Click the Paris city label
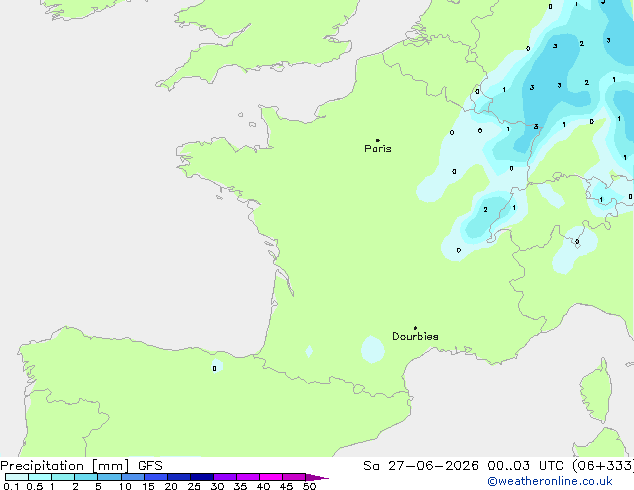 point(378,149)
